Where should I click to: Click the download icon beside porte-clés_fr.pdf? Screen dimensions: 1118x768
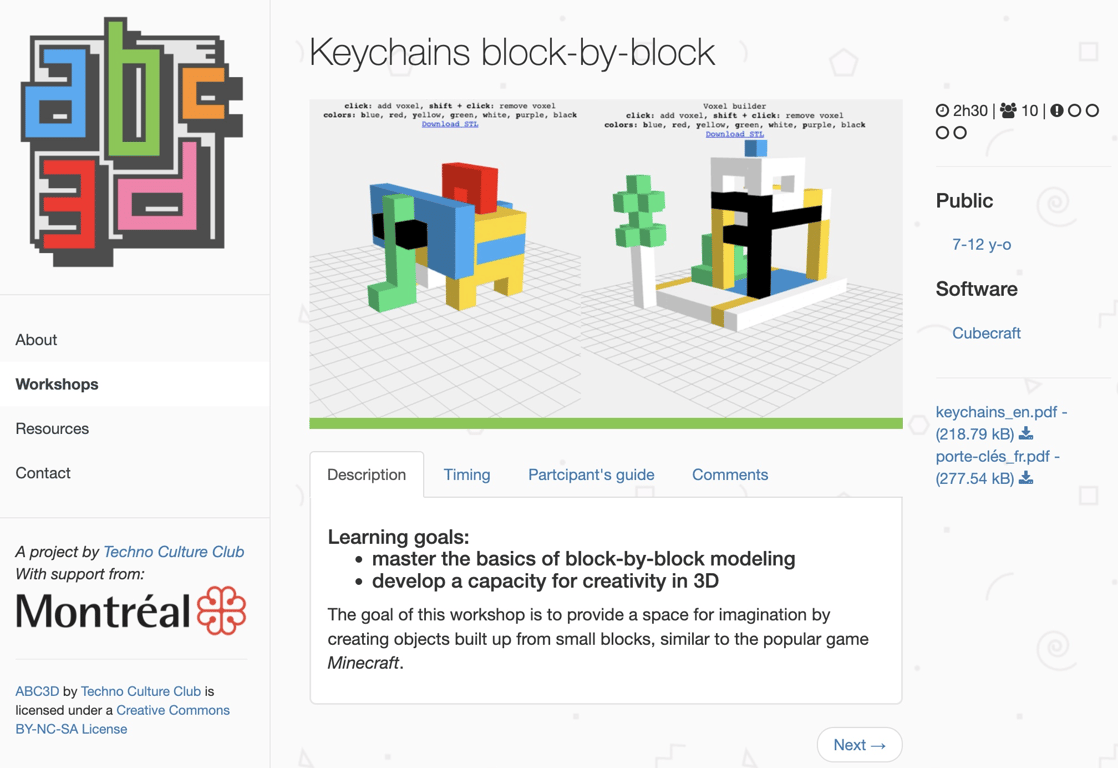point(1026,478)
